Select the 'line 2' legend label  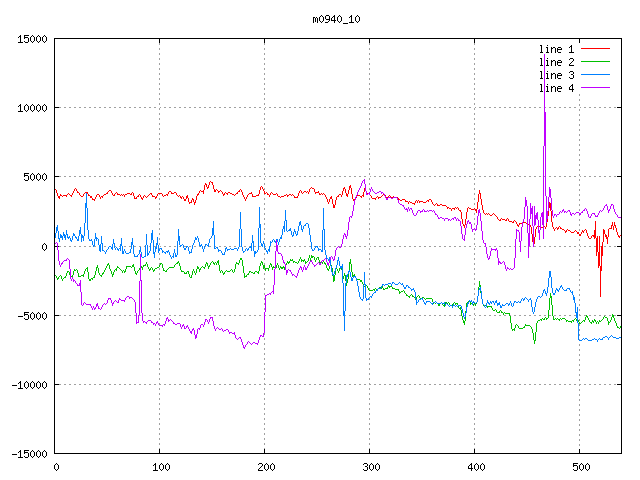pos(556,62)
